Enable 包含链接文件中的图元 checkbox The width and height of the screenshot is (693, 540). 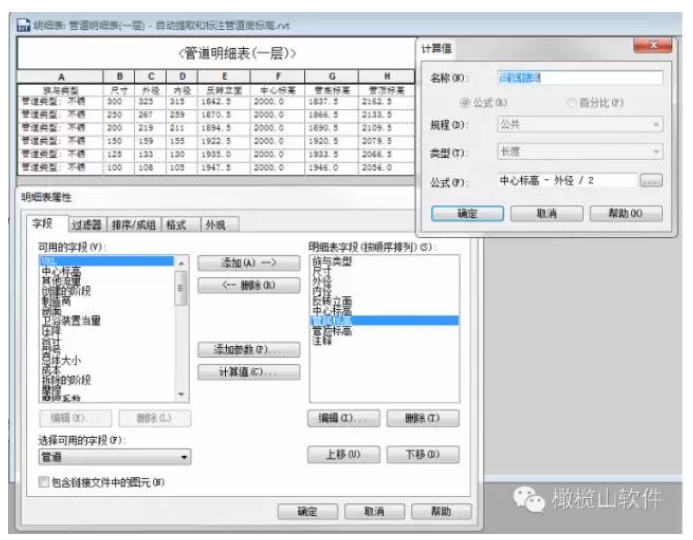[x=43, y=482]
